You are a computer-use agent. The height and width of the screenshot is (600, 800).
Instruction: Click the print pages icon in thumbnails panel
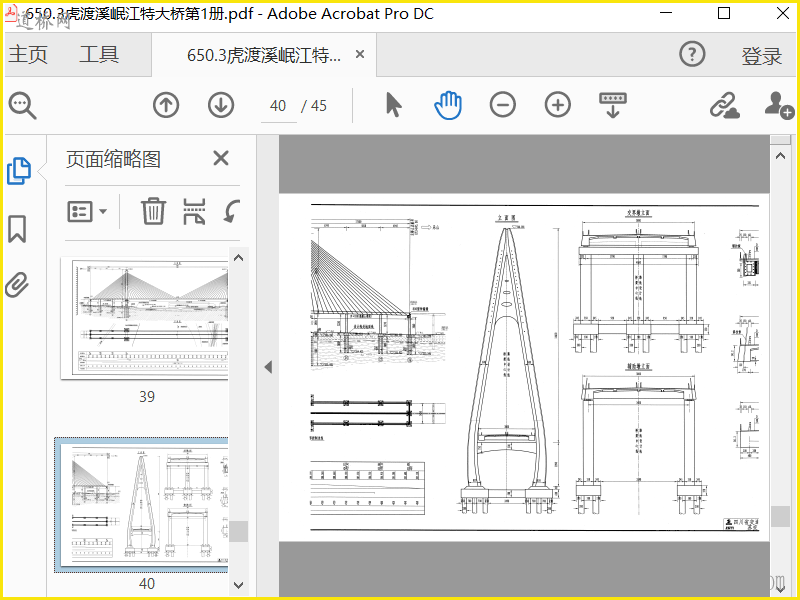coord(194,211)
